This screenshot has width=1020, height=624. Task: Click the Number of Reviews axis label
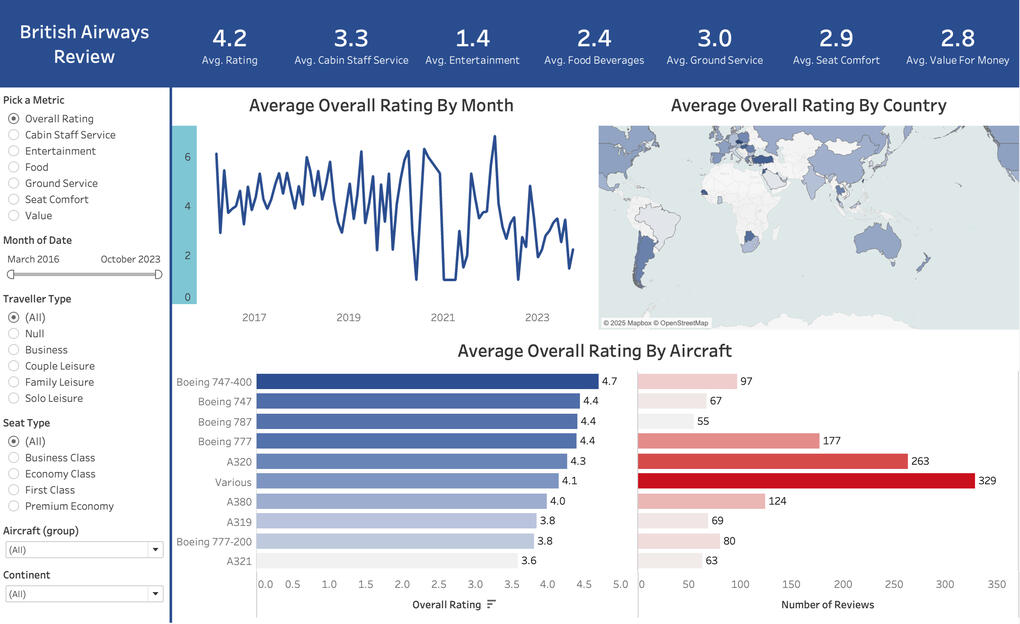(x=827, y=604)
